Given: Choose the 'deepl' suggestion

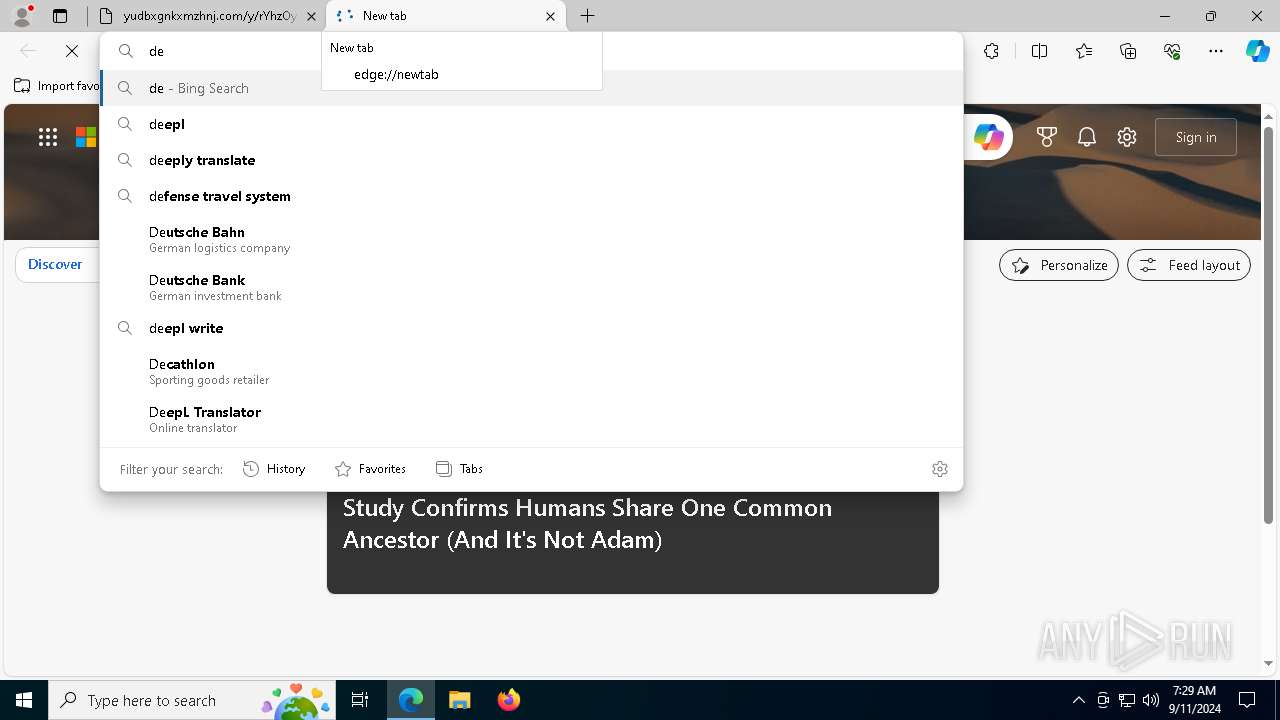Looking at the screenshot, I should pos(531,124).
